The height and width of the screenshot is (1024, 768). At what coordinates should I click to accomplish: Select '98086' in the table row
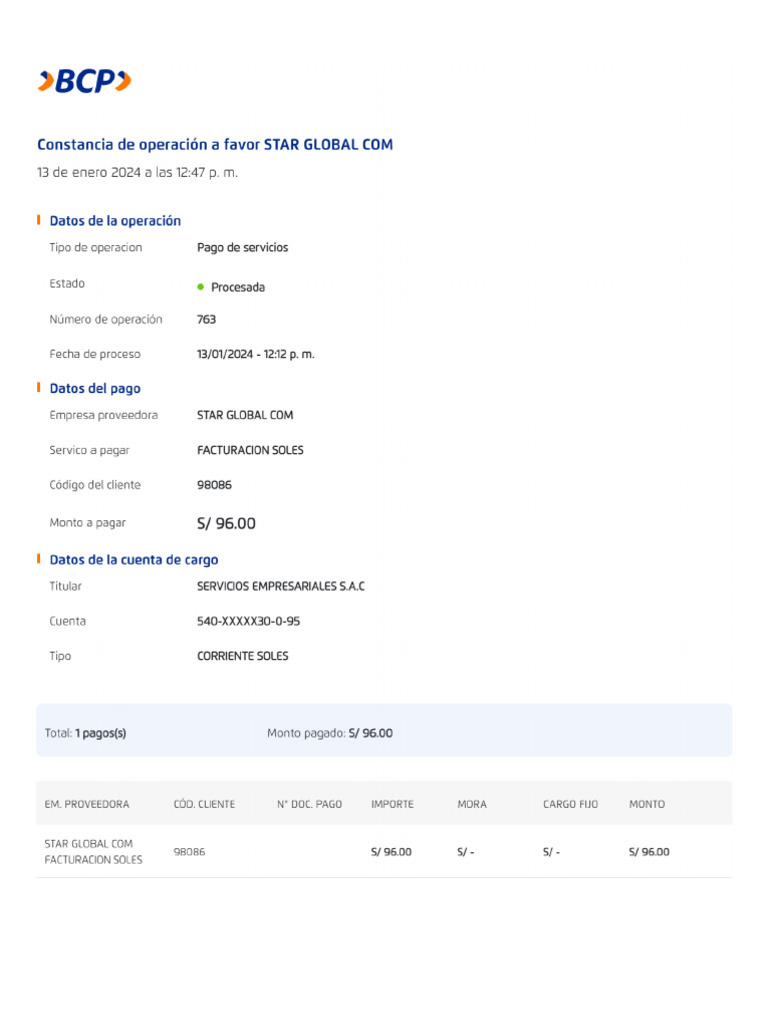tap(189, 852)
